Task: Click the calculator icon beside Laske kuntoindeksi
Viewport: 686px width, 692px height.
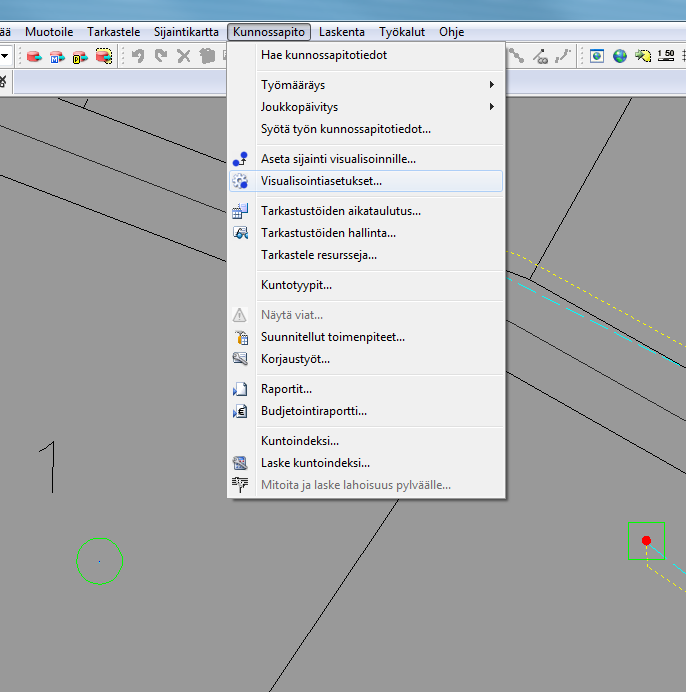Action: tap(240, 463)
